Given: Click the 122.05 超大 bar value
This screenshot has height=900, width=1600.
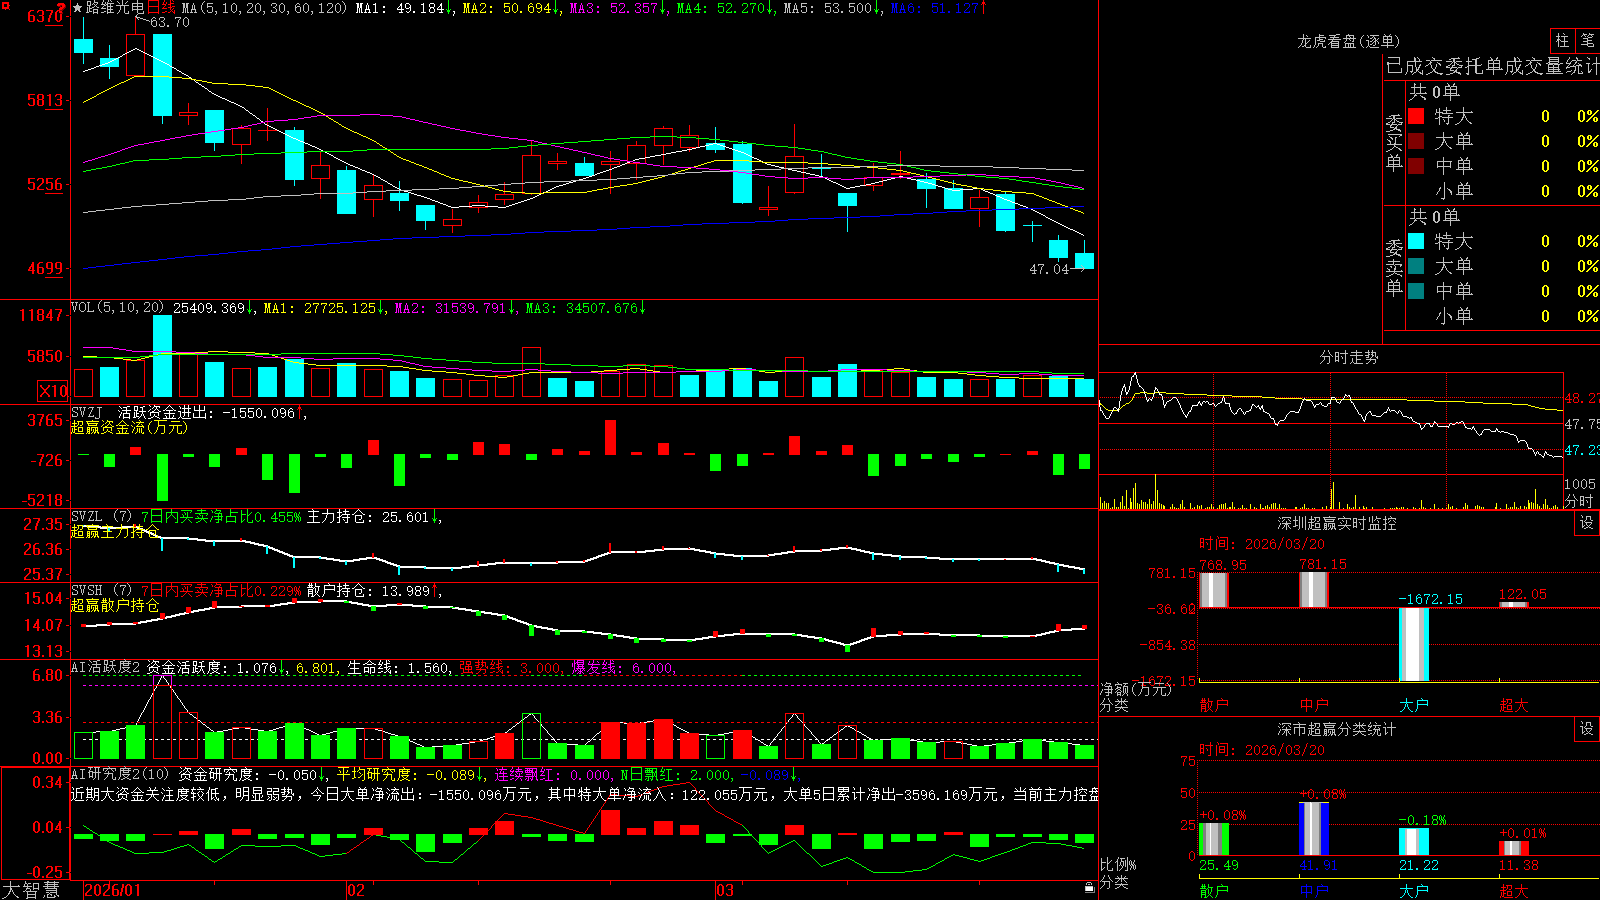Looking at the screenshot, I should 1523,594.
